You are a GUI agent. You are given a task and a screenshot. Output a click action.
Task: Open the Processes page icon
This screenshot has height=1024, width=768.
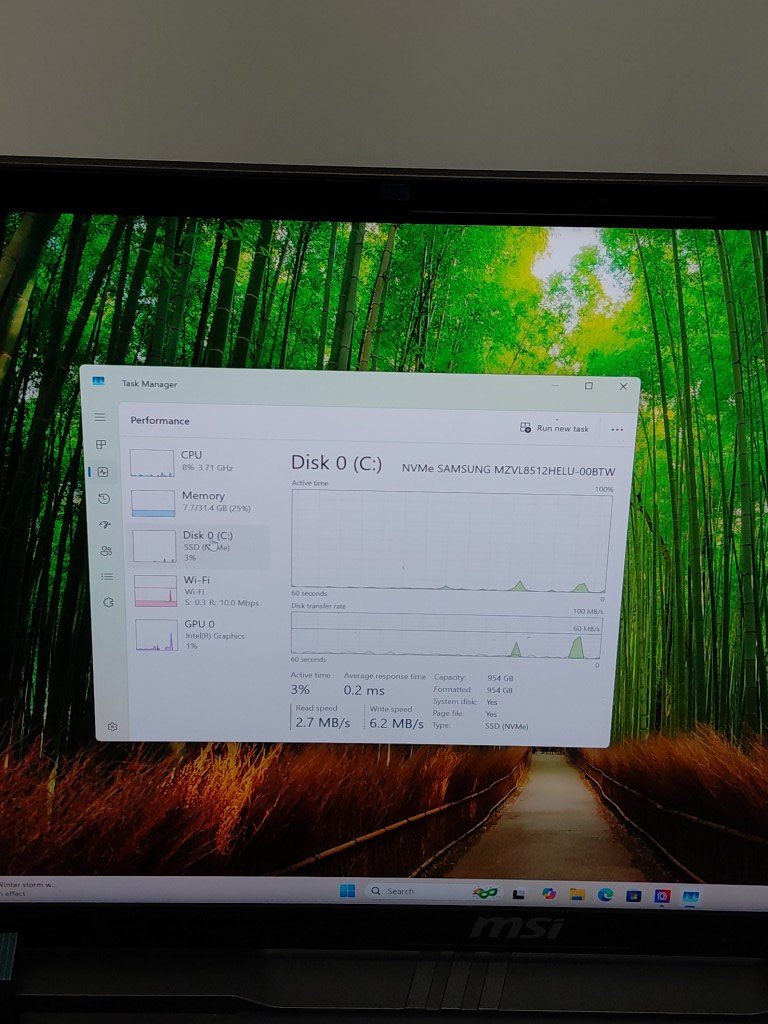pos(100,444)
